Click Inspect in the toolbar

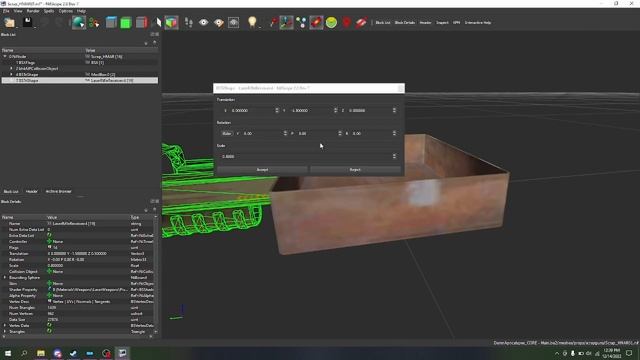[442, 22]
